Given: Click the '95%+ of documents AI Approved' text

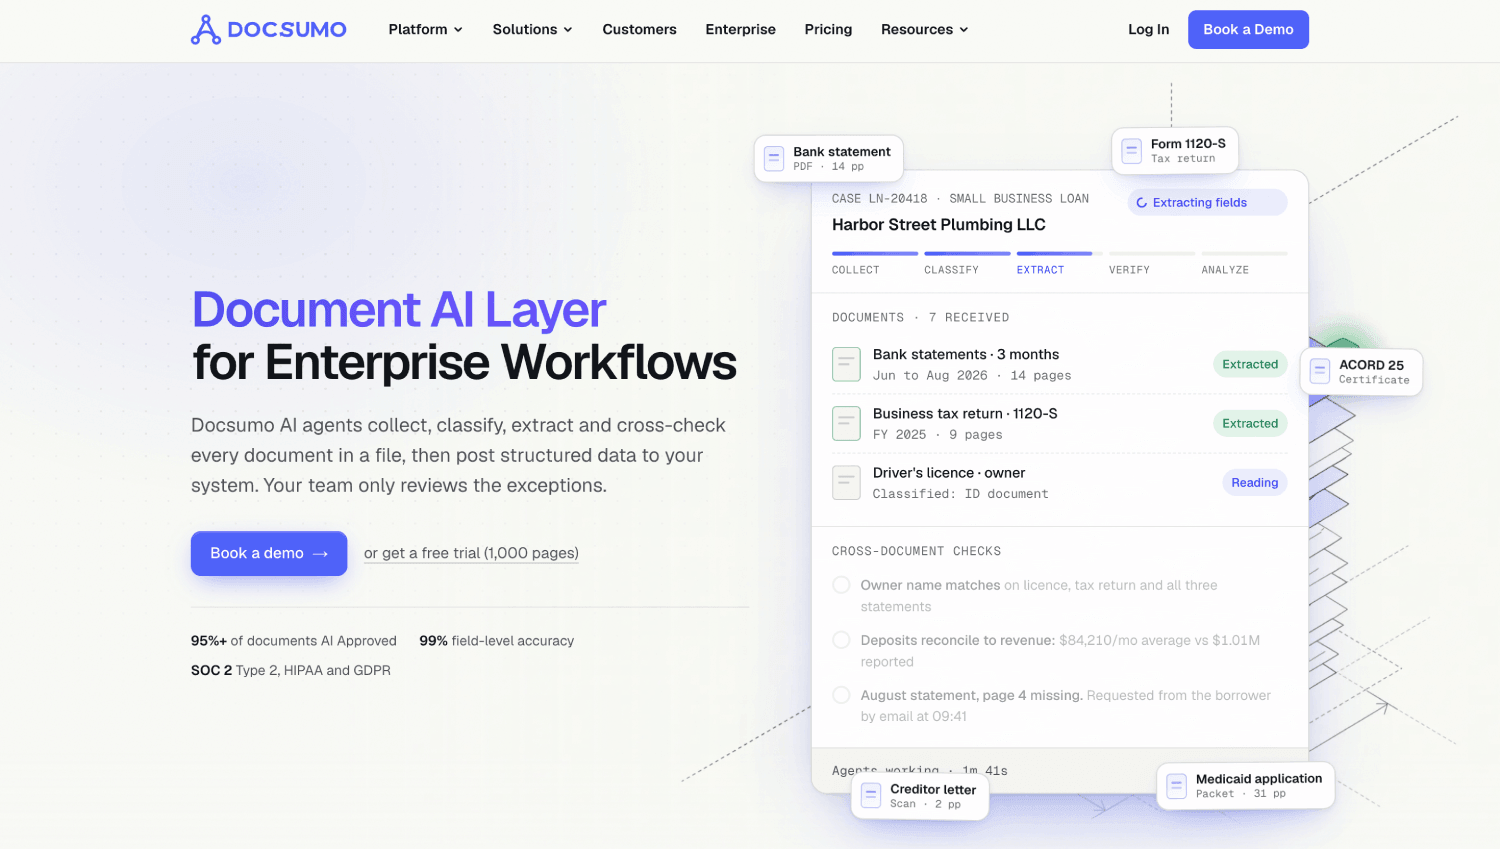Looking at the screenshot, I should pos(294,641).
